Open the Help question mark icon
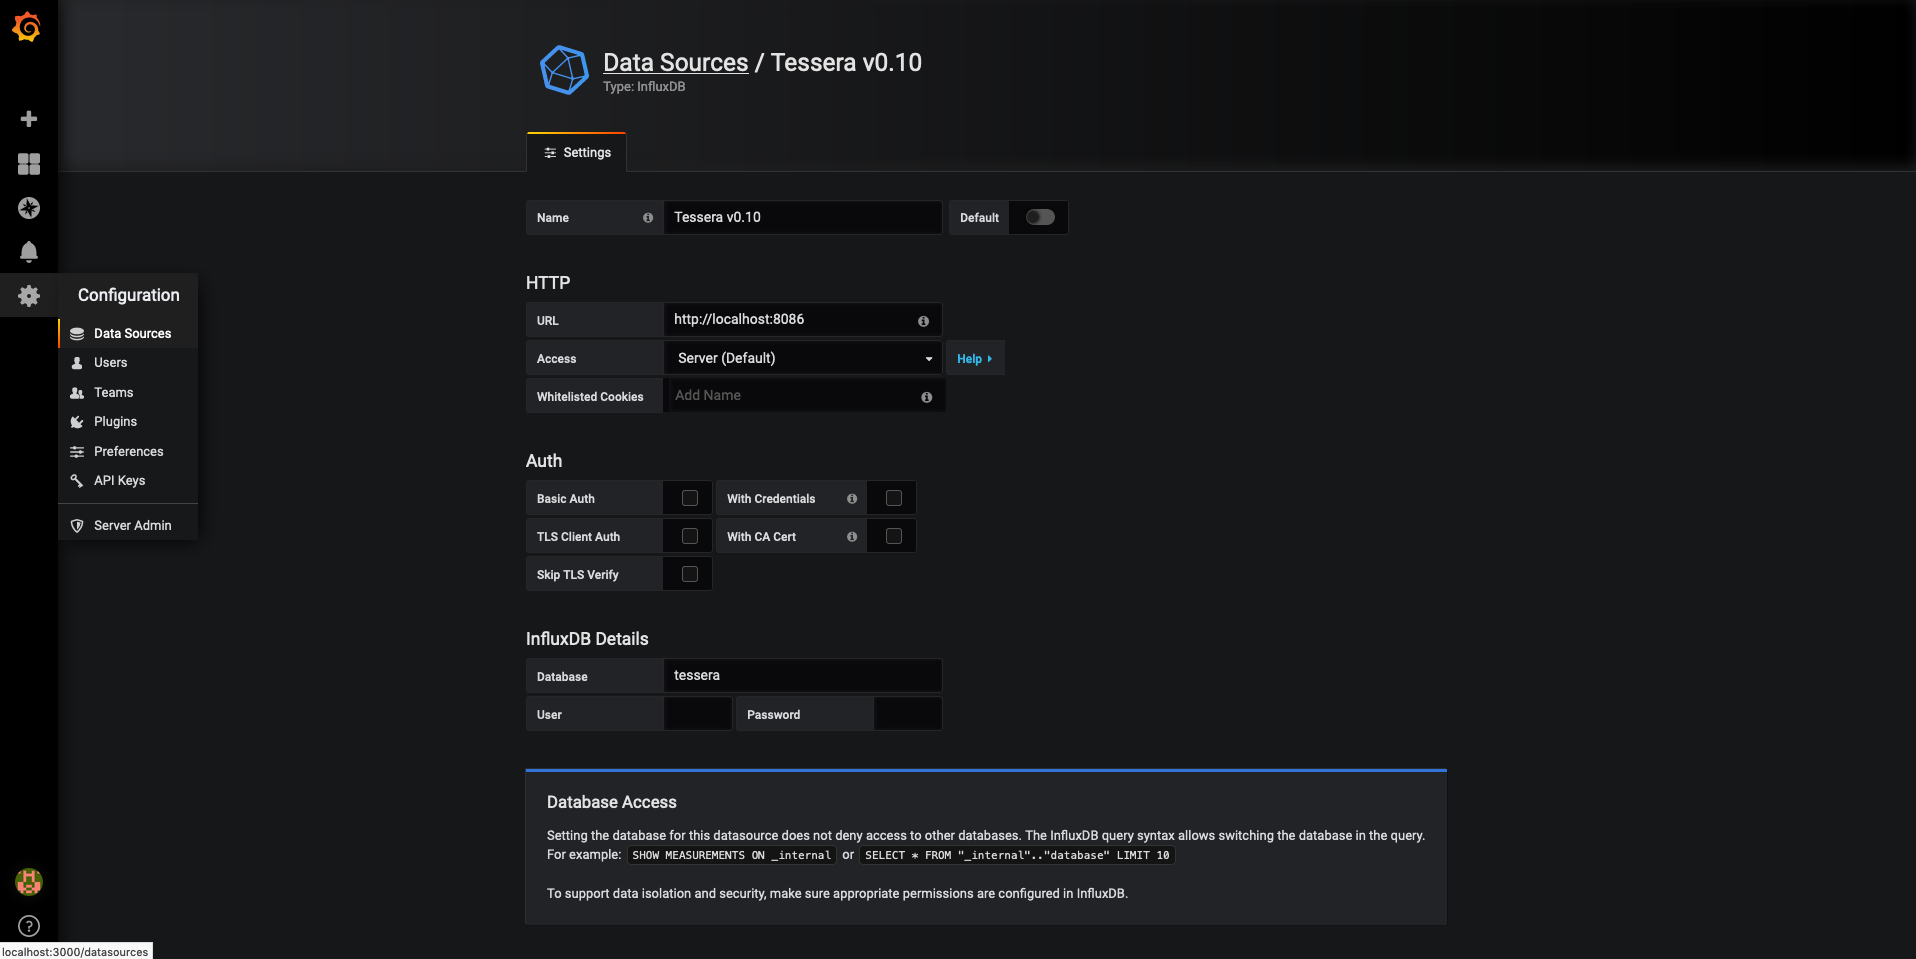This screenshot has height=959, width=1916. [29, 926]
